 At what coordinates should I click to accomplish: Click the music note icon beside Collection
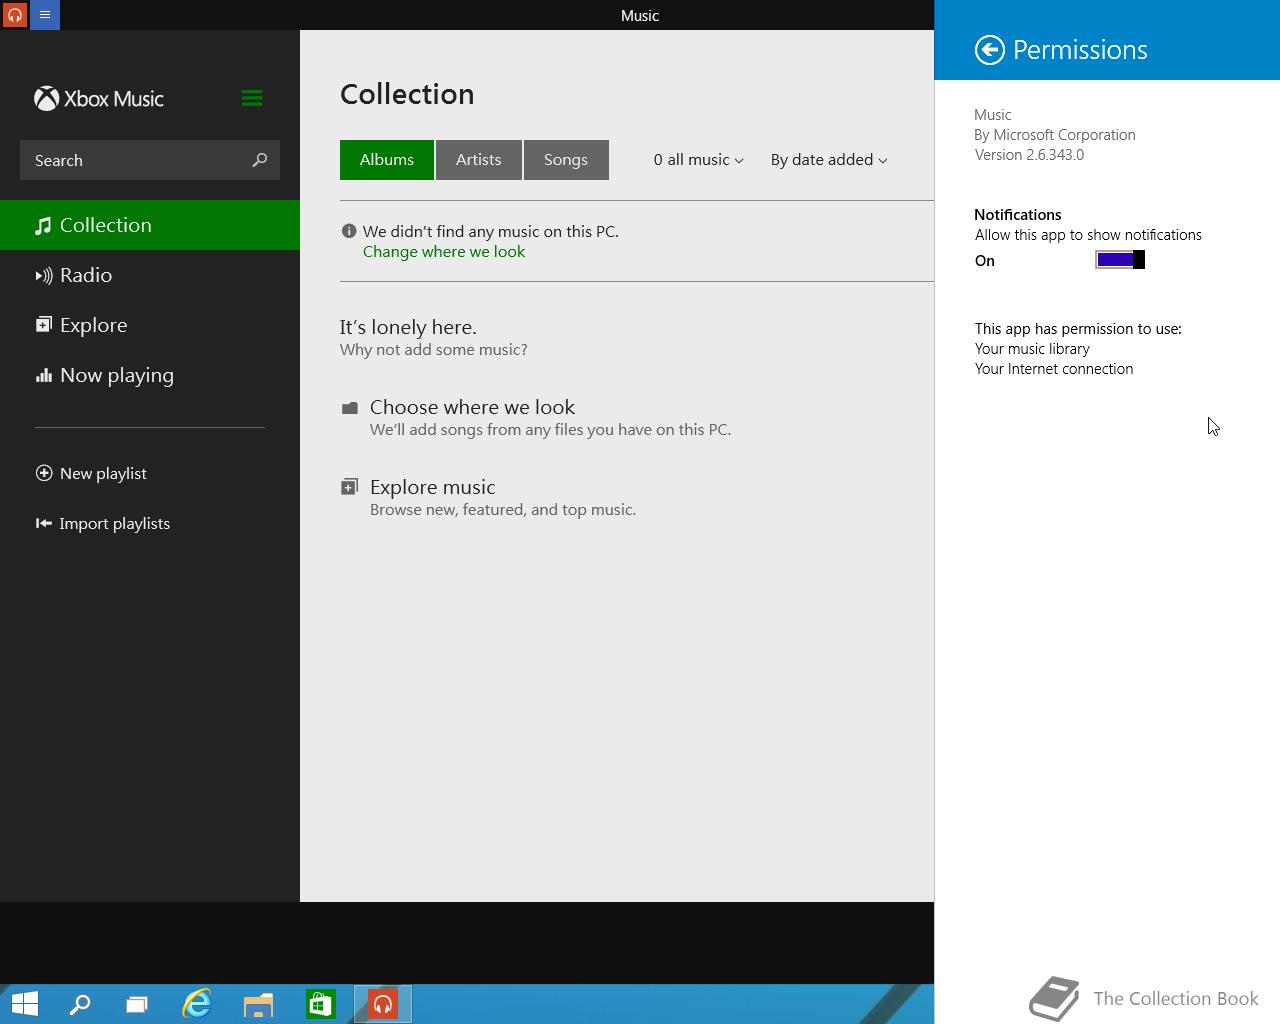(x=43, y=226)
